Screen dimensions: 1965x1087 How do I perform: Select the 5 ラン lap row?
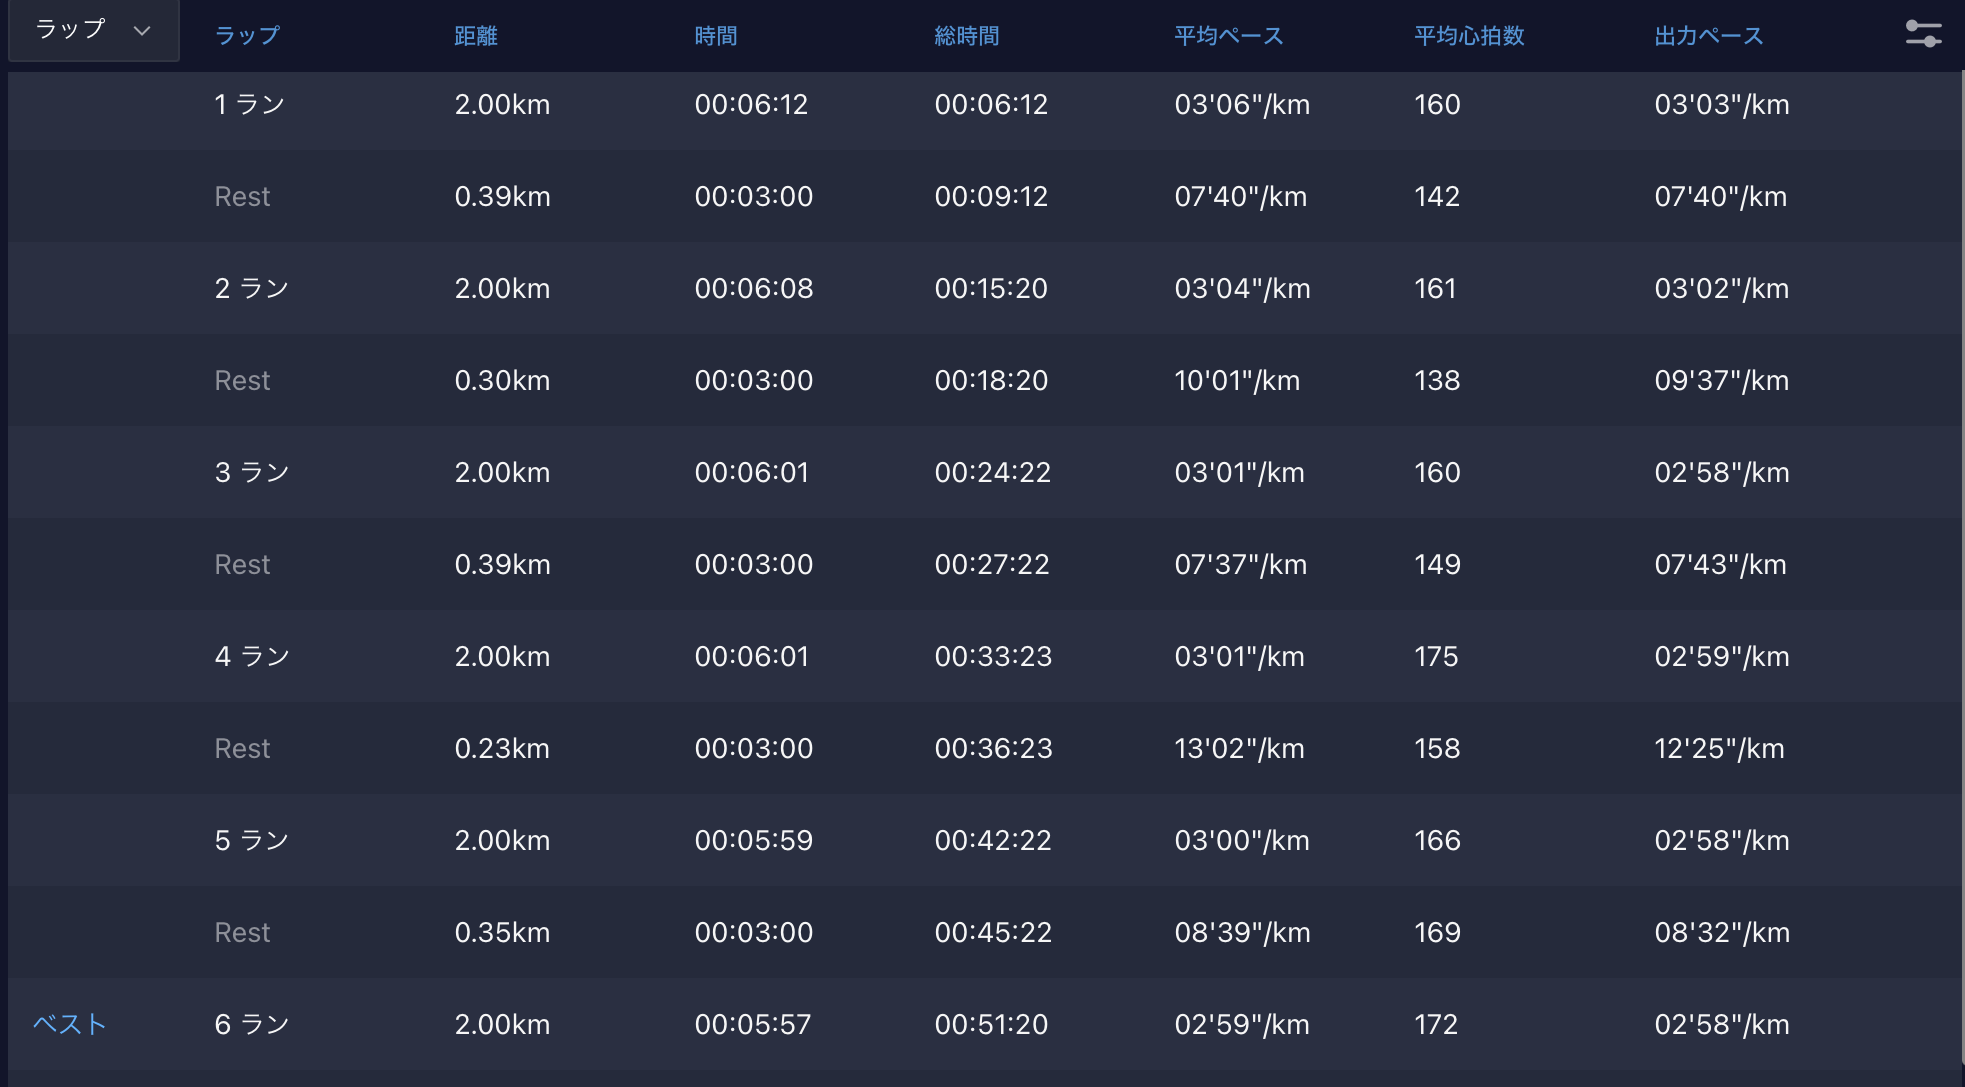click(252, 841)
